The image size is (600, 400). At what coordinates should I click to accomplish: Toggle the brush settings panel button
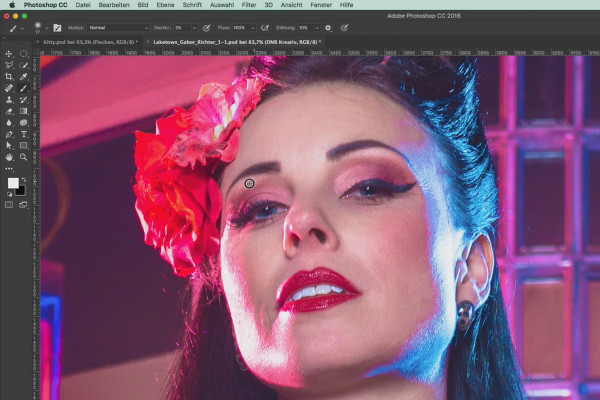pos(57,28)
